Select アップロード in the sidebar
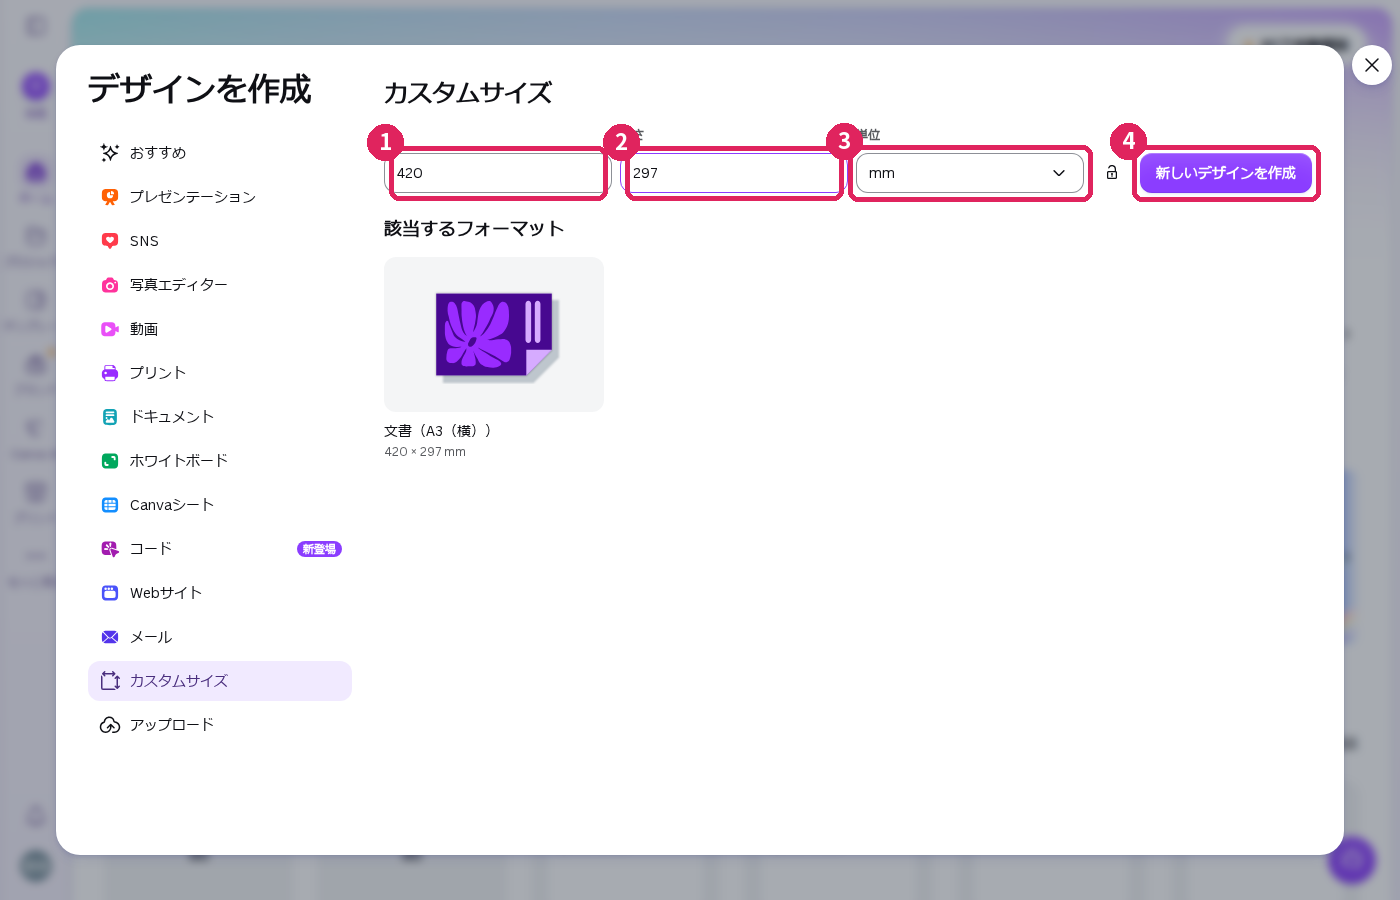1400x900 pixels. 220,725
